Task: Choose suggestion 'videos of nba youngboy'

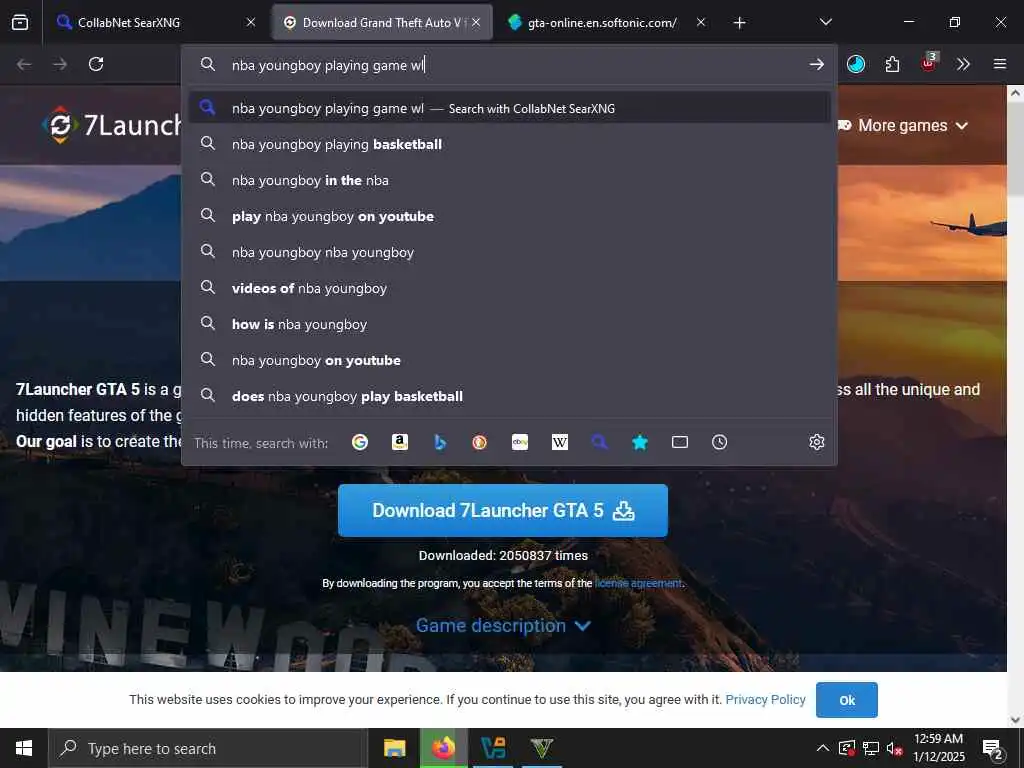Action: tap(509, 288)
